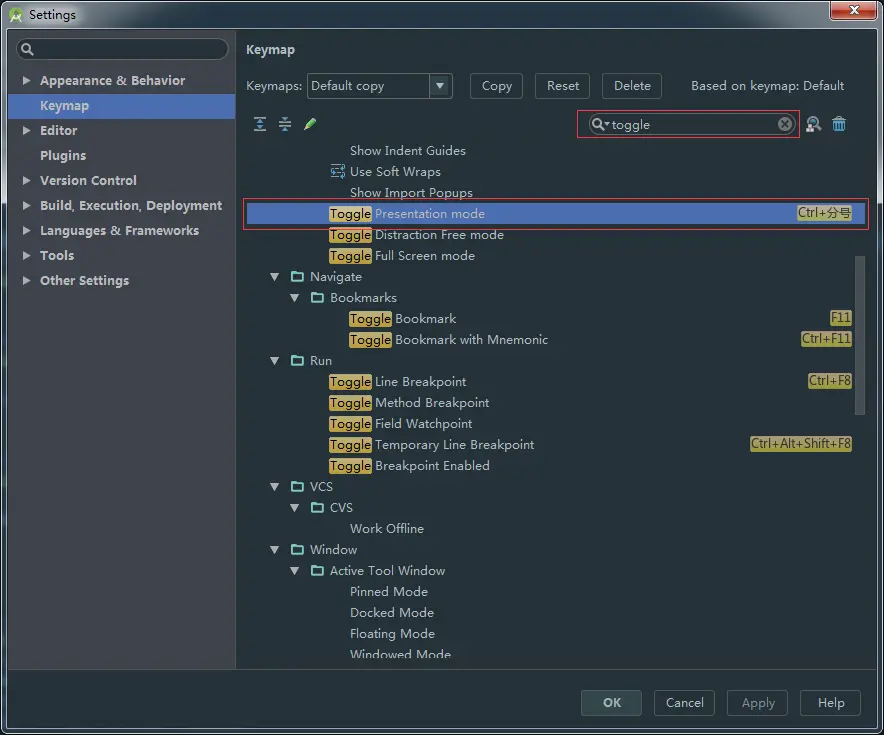Click the Use Soft Wraps icon
This screenshot has height=735, width=884.
click(x=338, y=171)
